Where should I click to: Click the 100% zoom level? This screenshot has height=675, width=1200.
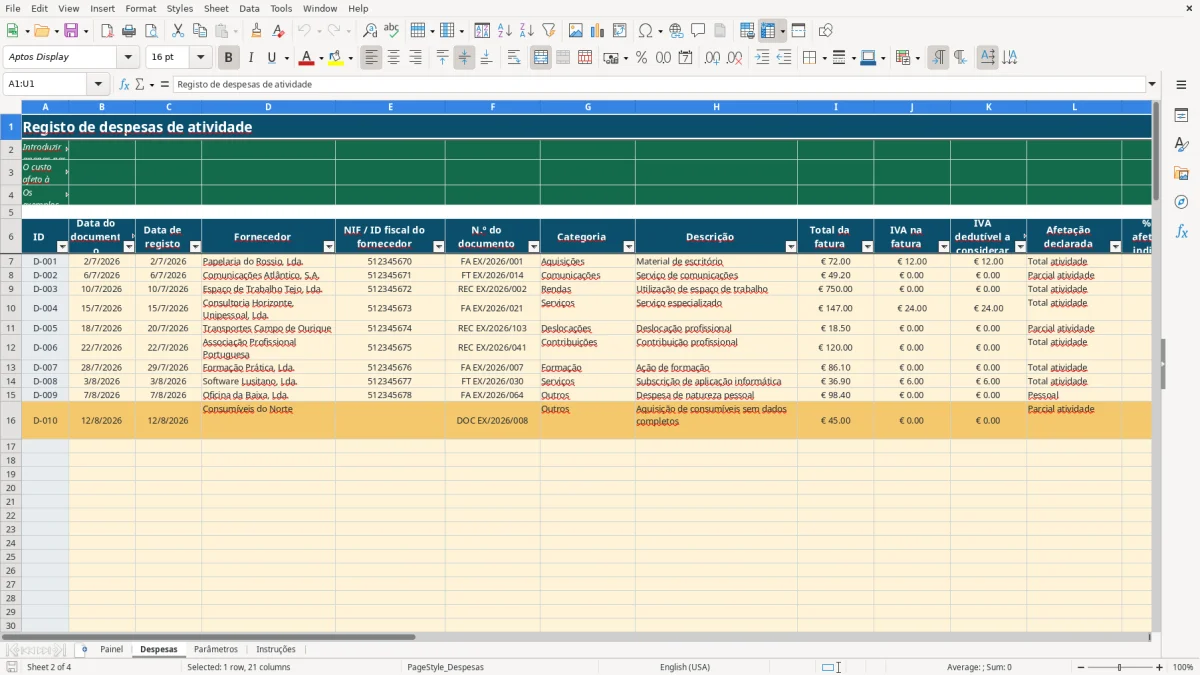[1183, 667]
